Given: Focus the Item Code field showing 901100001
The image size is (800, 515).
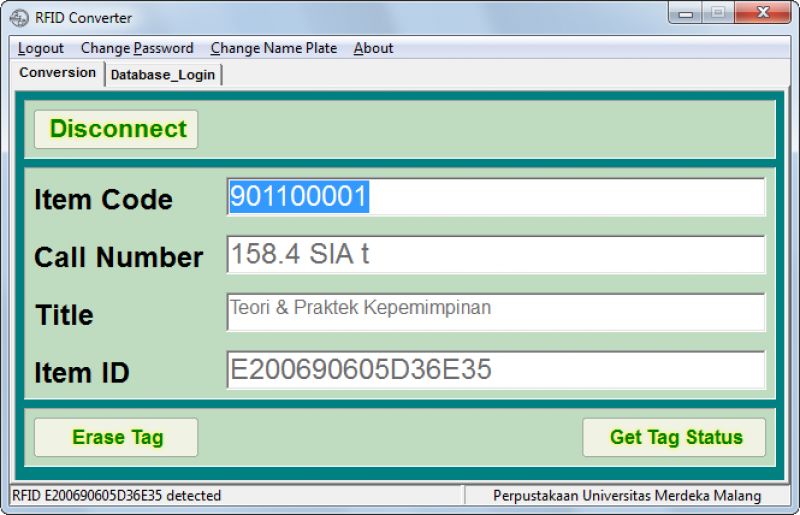Looking at the screenshot, I should tap(495, 197).
